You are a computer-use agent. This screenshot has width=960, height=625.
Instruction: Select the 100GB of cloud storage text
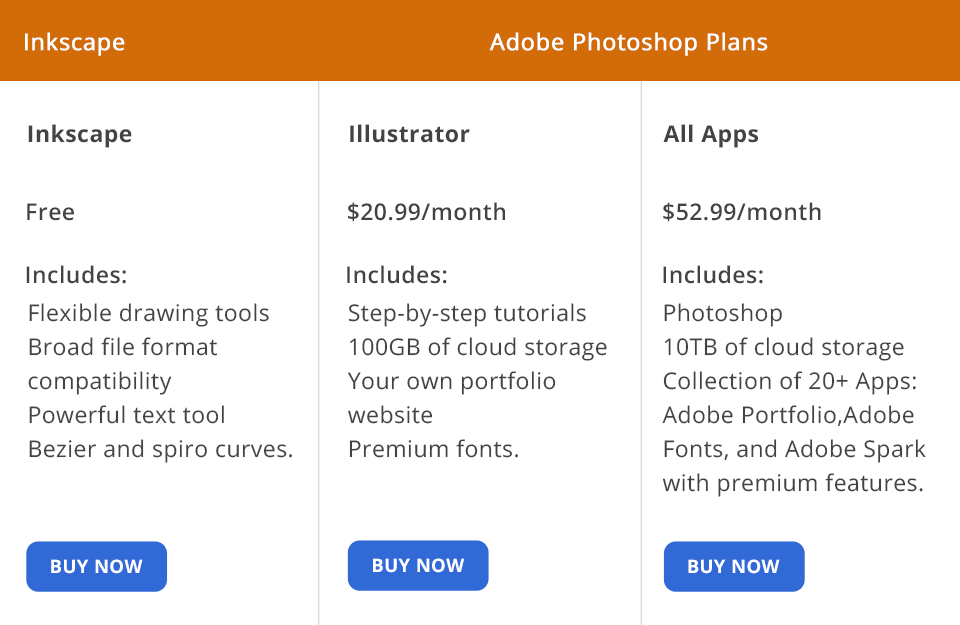coord(477,347)
